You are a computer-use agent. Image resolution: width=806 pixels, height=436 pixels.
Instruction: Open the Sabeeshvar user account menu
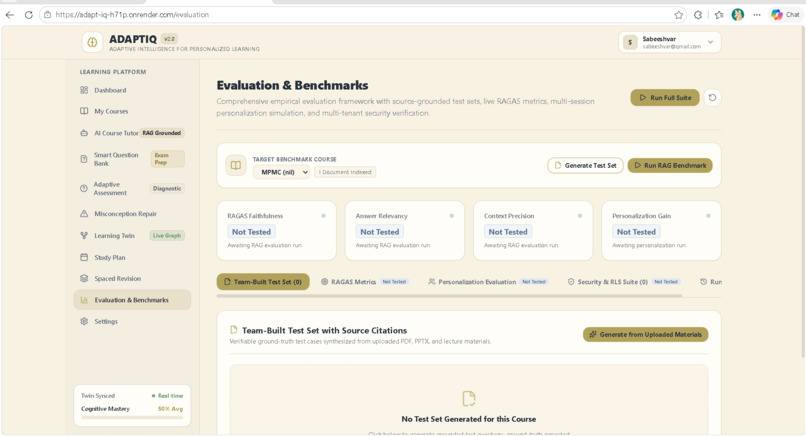point(670,42)
